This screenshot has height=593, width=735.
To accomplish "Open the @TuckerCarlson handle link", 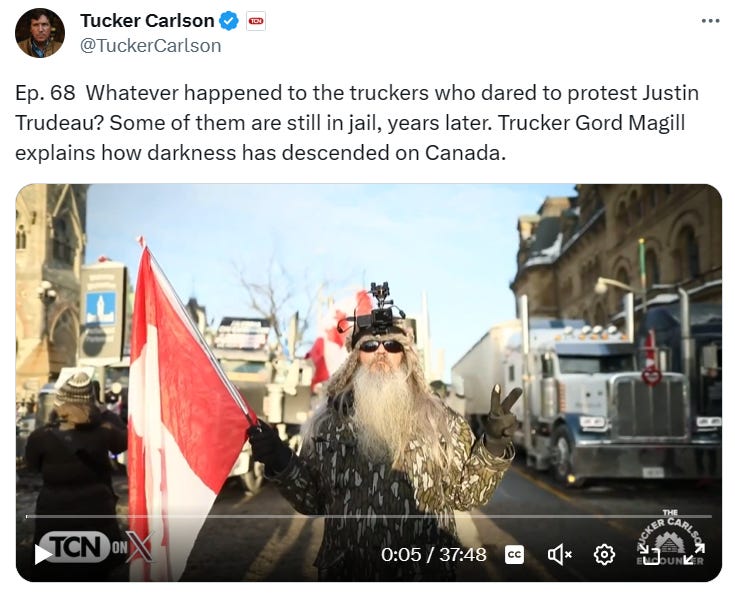I will pos(150,46).
